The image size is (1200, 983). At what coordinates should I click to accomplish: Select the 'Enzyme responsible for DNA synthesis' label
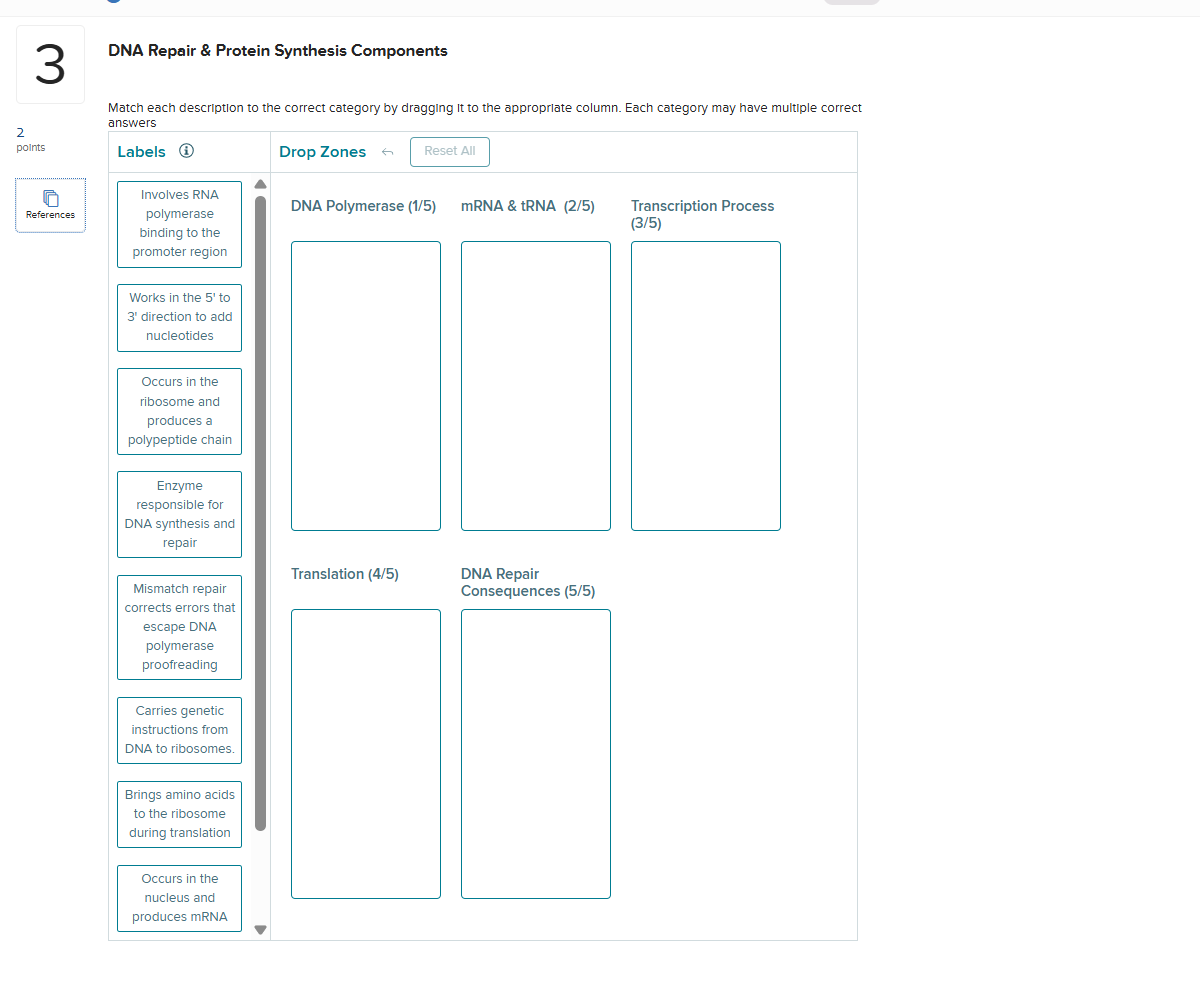pyautogui.click(x=180, y=514)
